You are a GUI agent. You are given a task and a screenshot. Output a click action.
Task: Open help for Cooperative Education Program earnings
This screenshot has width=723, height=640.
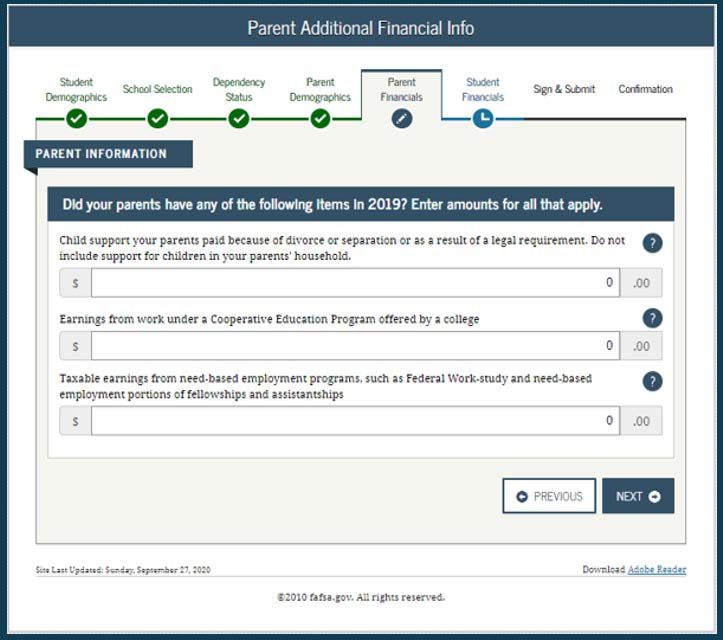click(x=652, y=318)
